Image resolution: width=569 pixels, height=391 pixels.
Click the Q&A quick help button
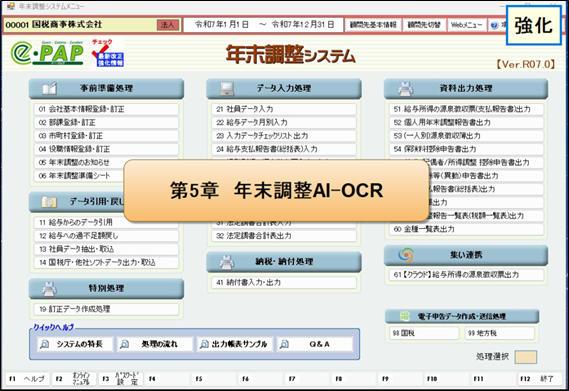click(315, 344)
